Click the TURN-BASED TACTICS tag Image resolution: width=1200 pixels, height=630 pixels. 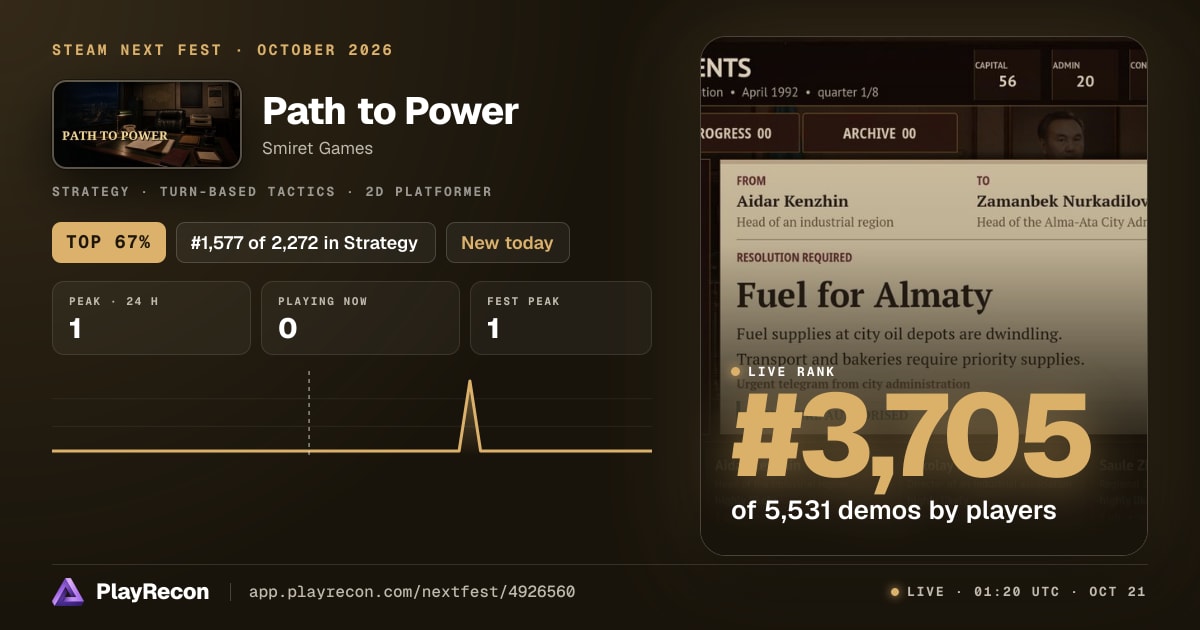pos(246,191)
